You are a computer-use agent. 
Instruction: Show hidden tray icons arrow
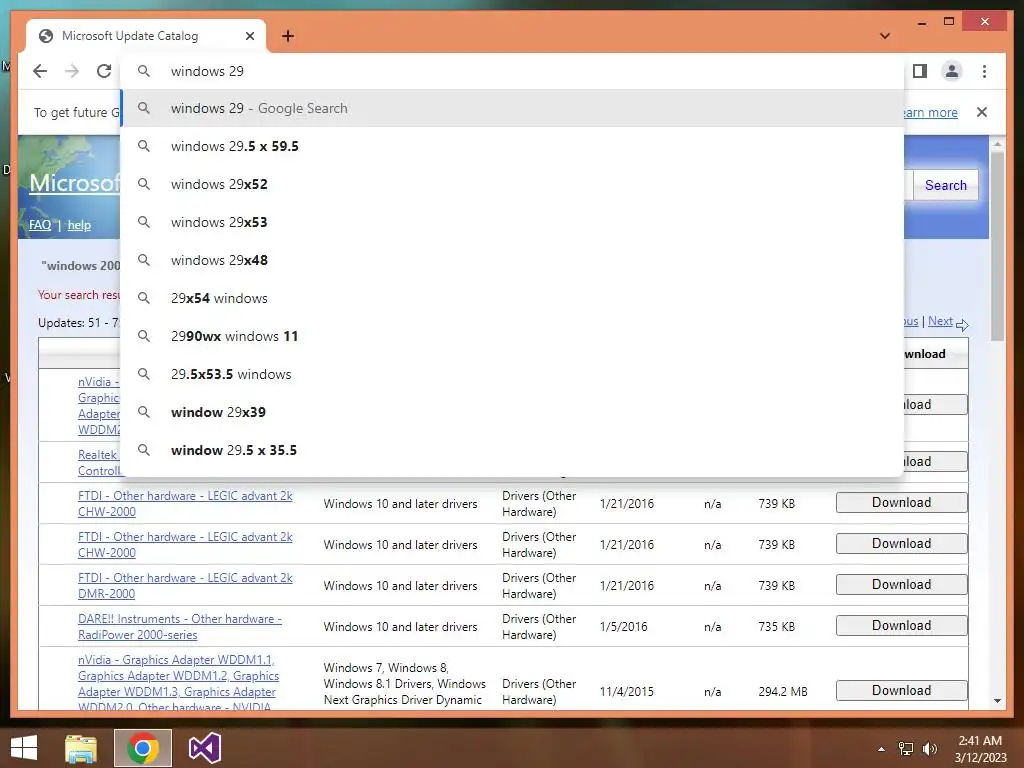click(x=882, y=749)
